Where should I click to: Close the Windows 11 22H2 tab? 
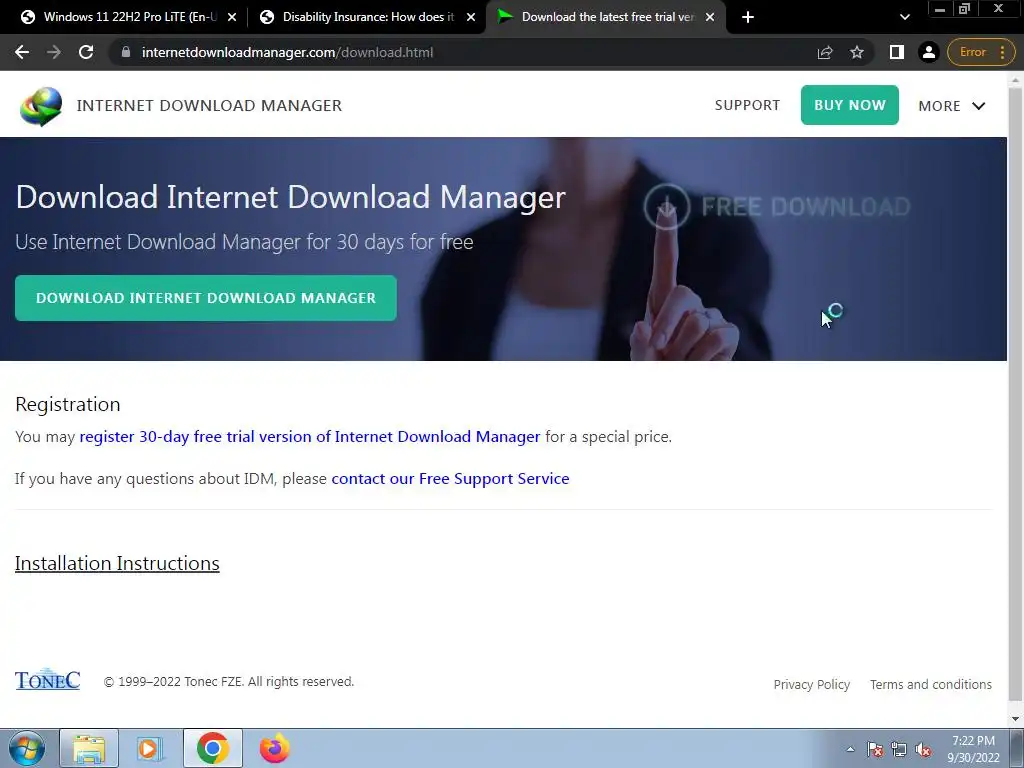(232, 17)
